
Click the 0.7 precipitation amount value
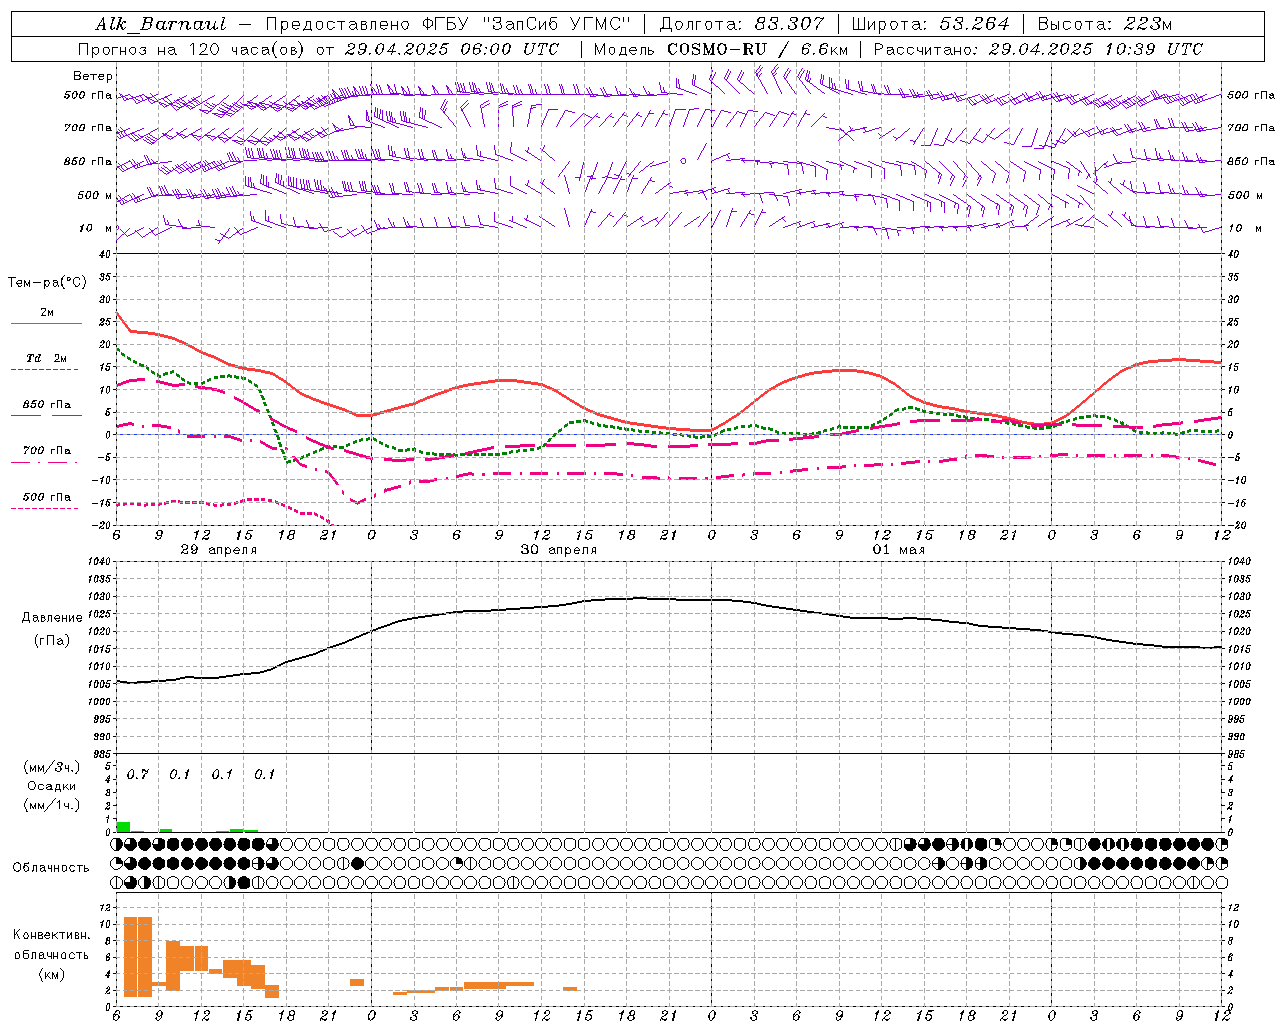[x=137, y=775]
